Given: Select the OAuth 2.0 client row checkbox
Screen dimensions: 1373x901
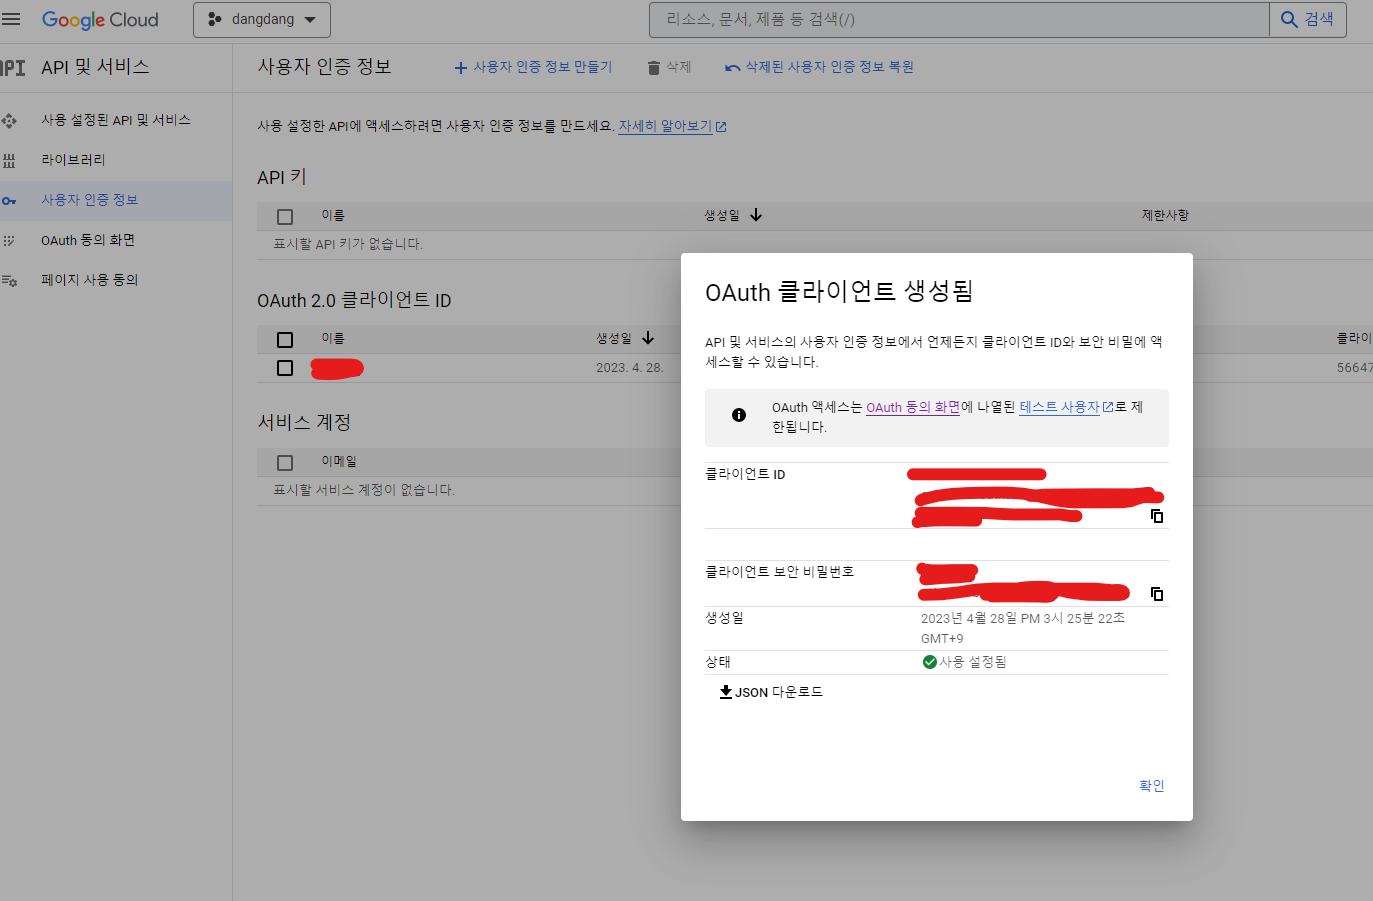Looking at the screenshot, I should coord(284,368).
